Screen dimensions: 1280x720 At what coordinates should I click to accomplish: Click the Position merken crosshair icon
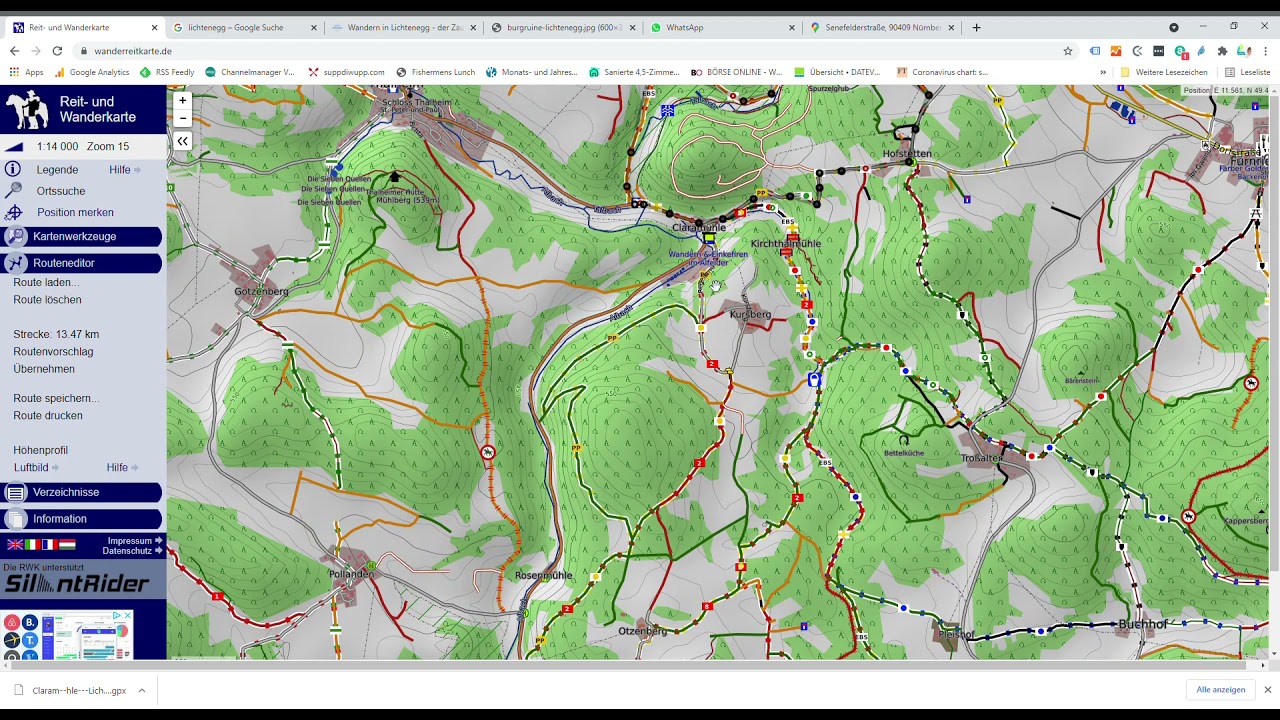[13, 212]
